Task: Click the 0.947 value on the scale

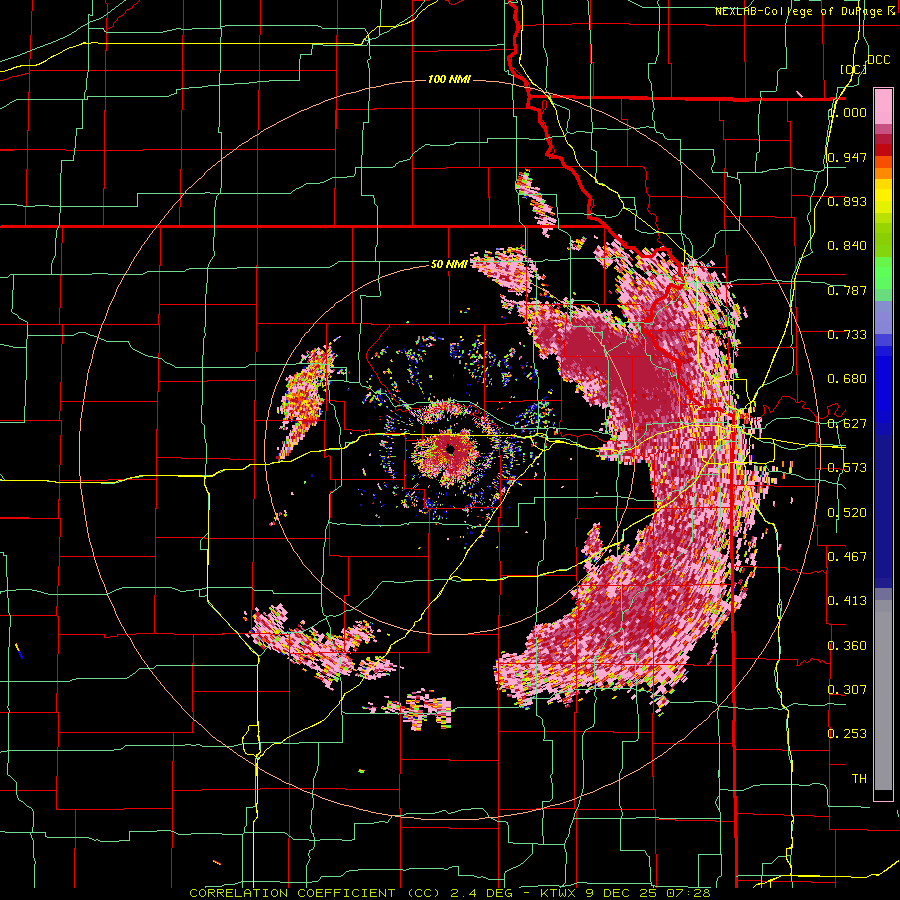Action: coord(847,157)
